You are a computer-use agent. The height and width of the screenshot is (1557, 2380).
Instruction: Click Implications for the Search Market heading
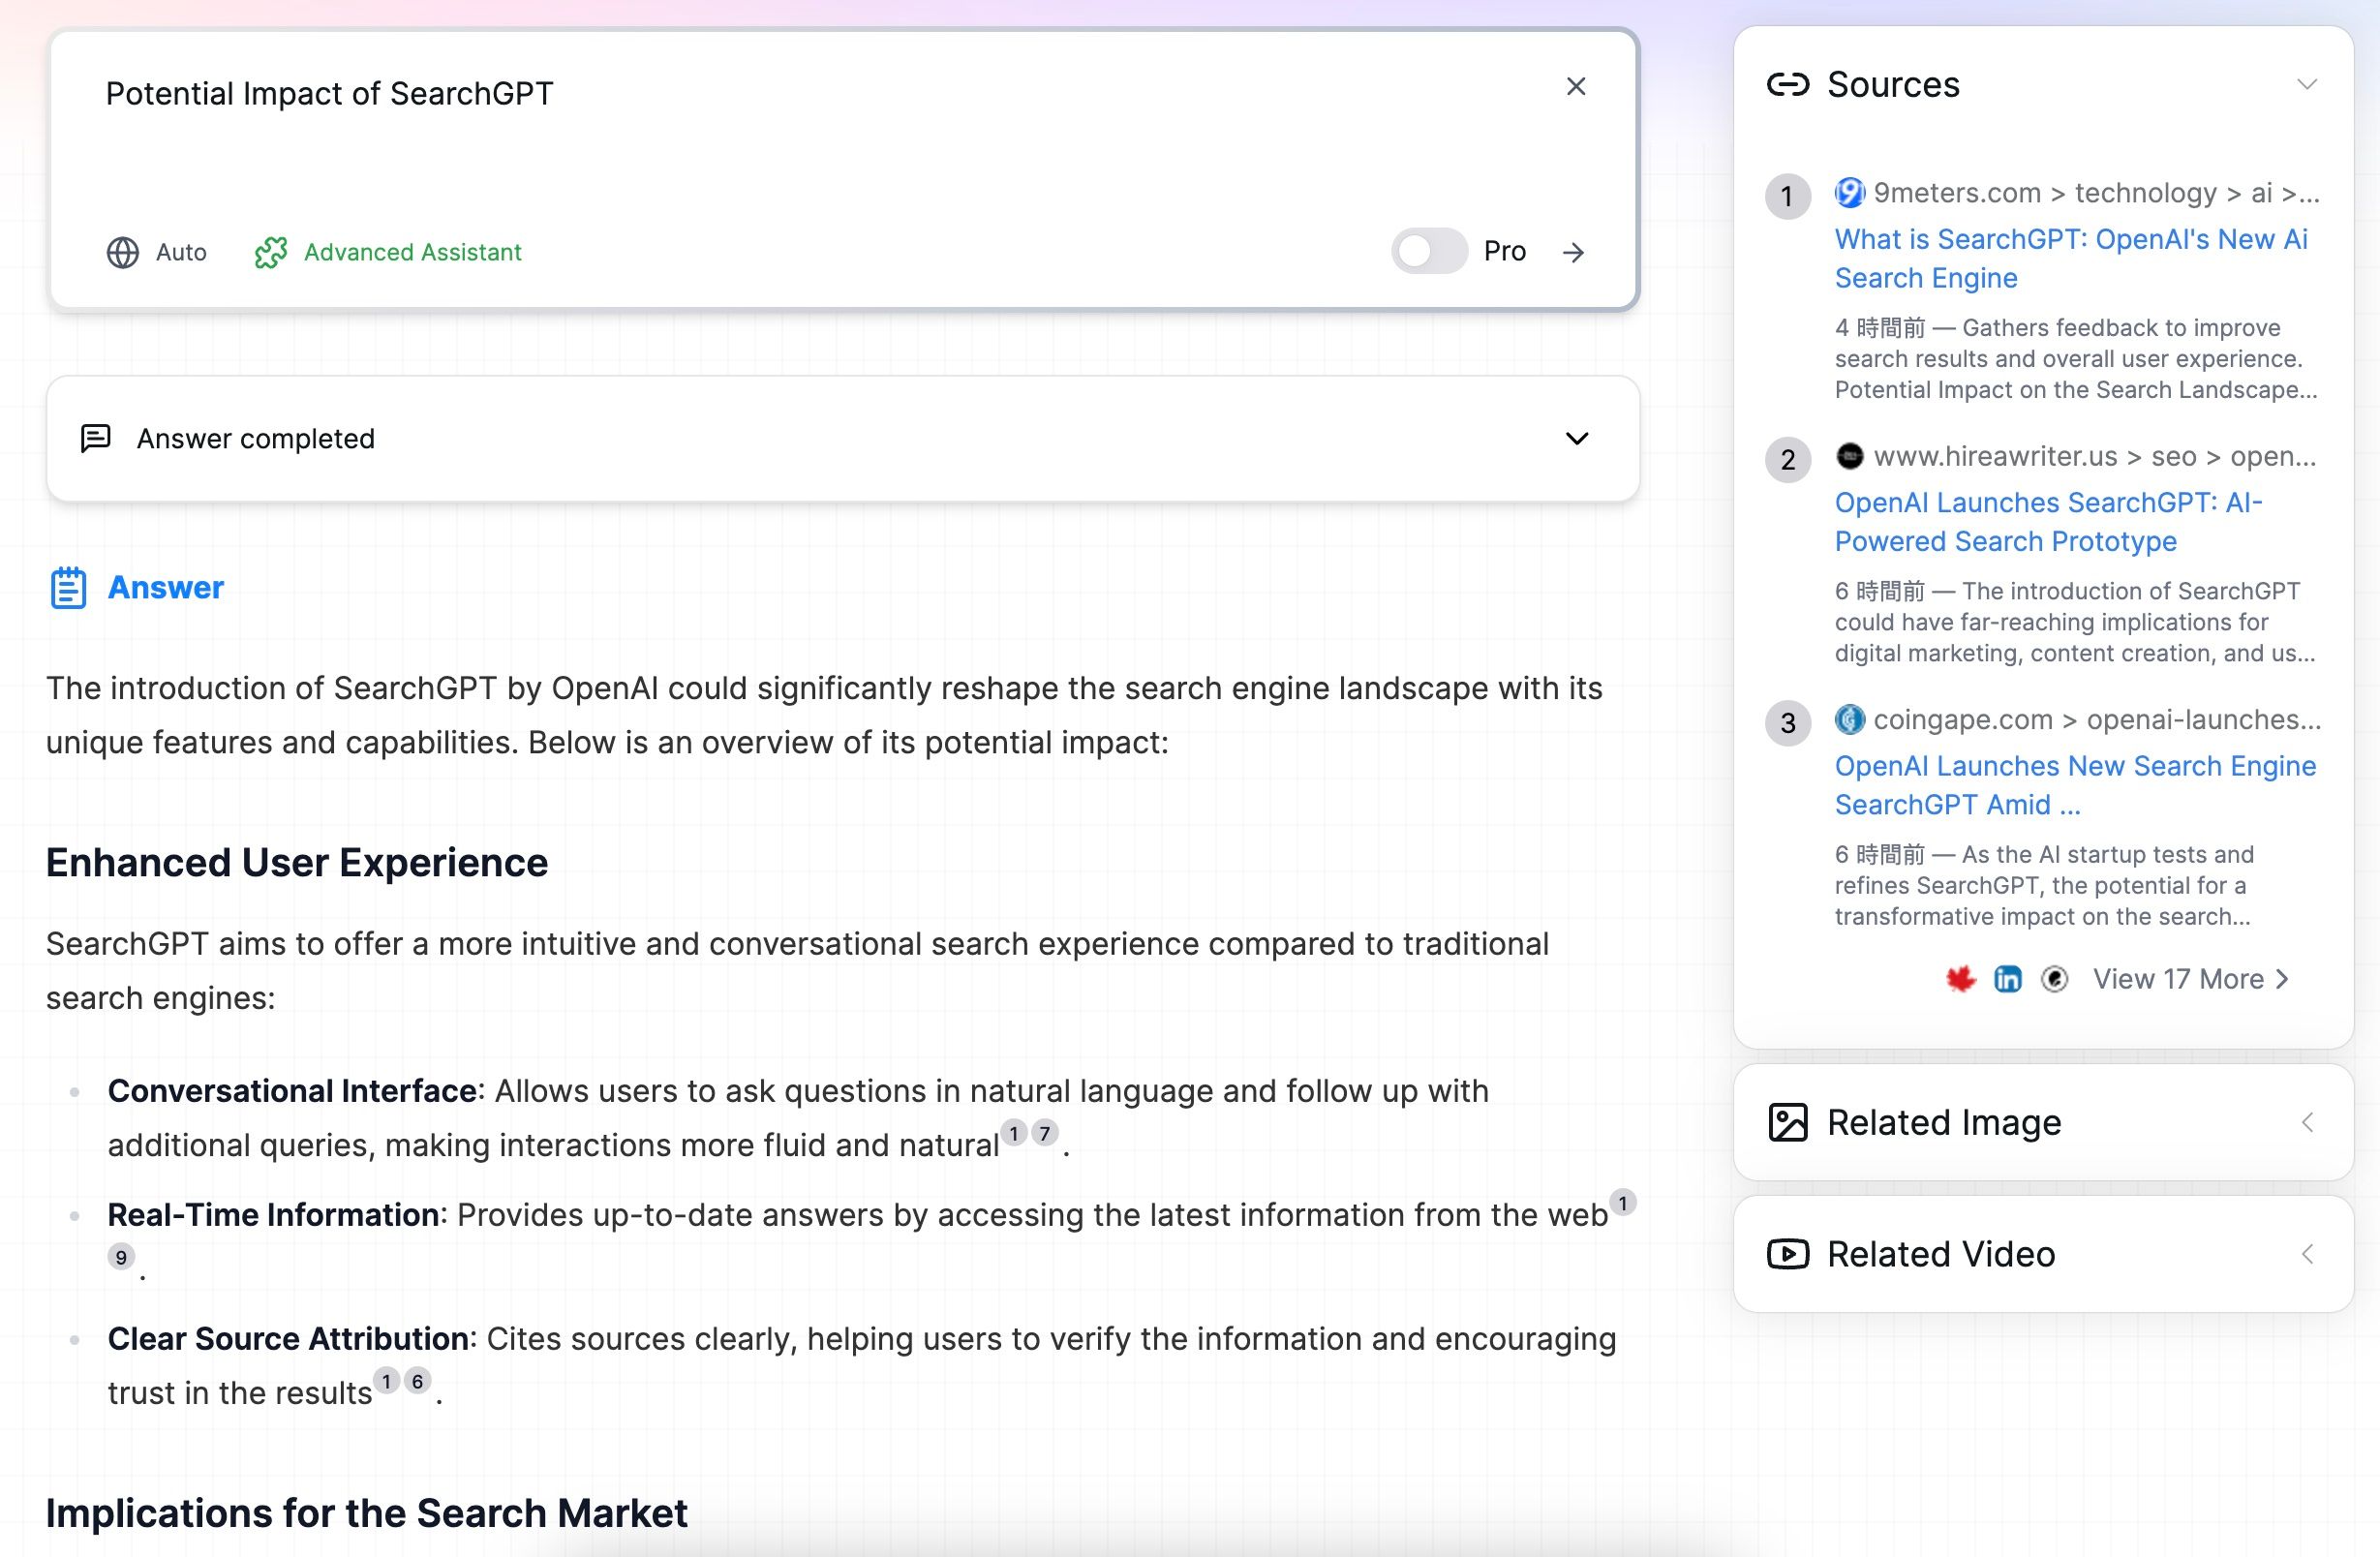[x=366, y=1513]
